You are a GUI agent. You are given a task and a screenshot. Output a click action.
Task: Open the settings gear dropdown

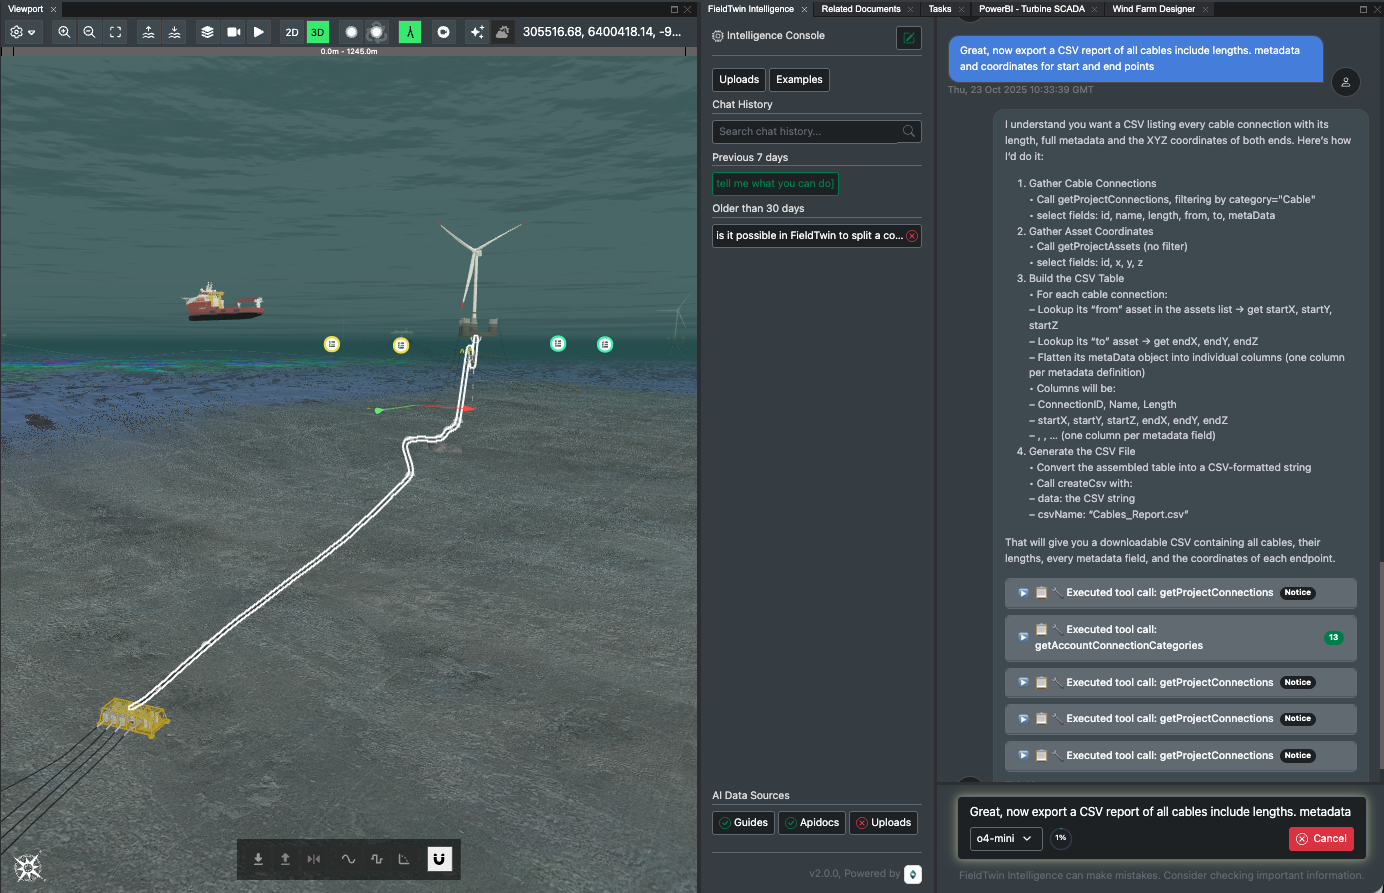click(x=22, y=32)
